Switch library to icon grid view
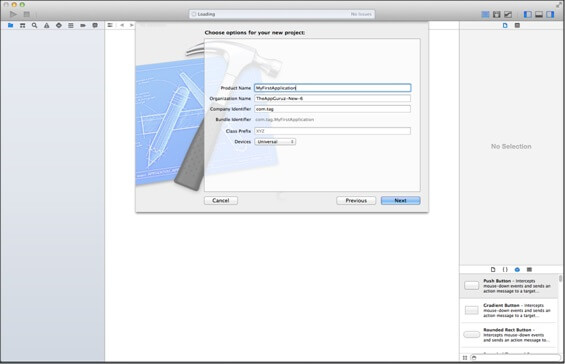565x364 pixels. pos(465,358)
